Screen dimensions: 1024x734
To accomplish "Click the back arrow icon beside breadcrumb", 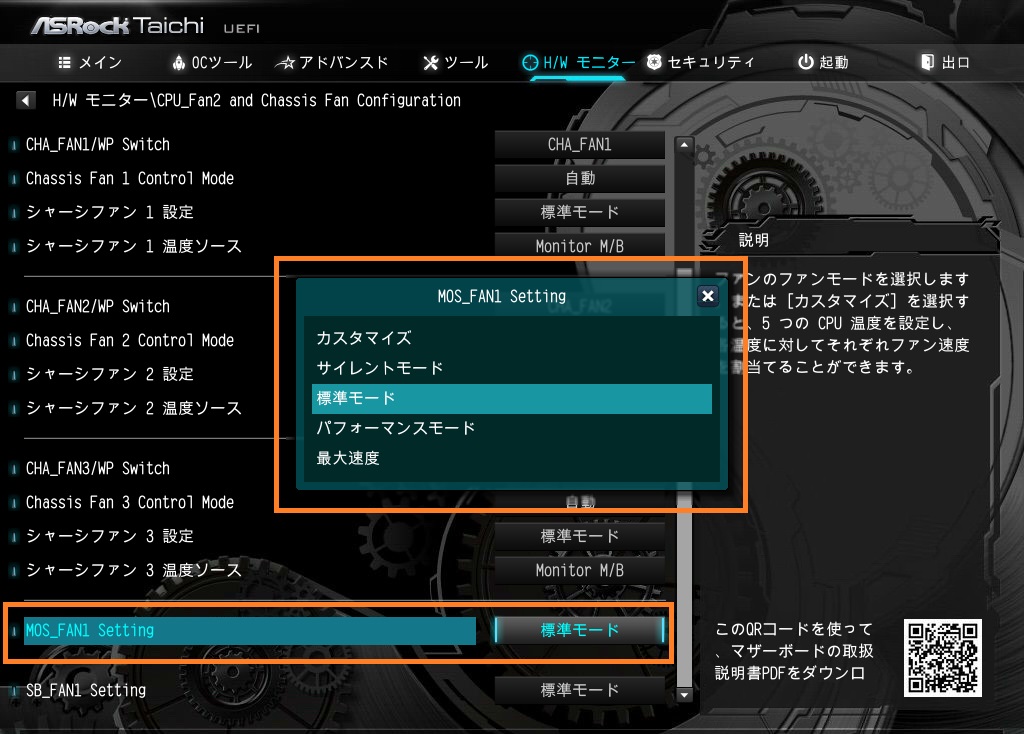I will click(25, 101).
